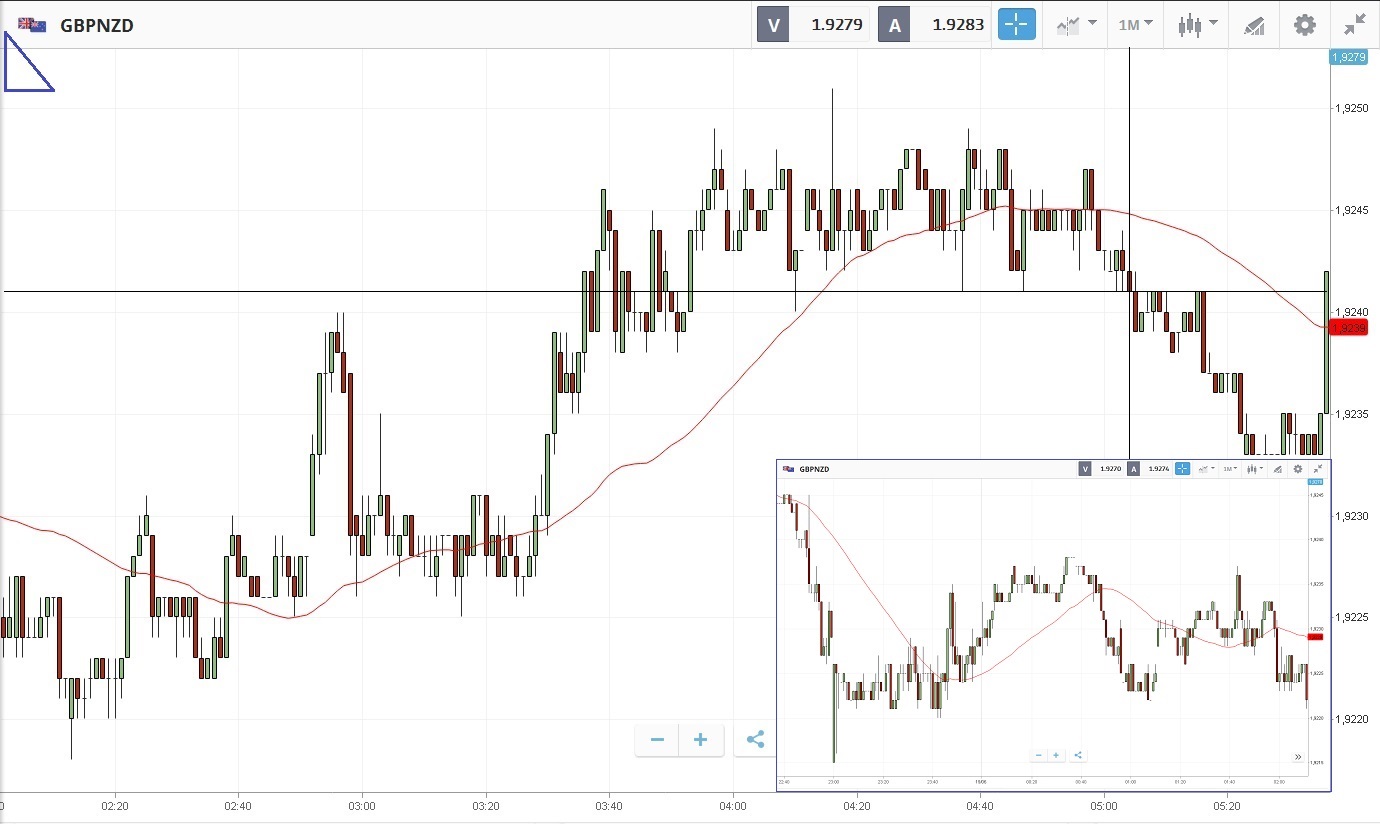Viewport: 1380px width, 824px height.
Task: Jump to latest with inset chart double-arrow
Action: [x=1298, y=757]
